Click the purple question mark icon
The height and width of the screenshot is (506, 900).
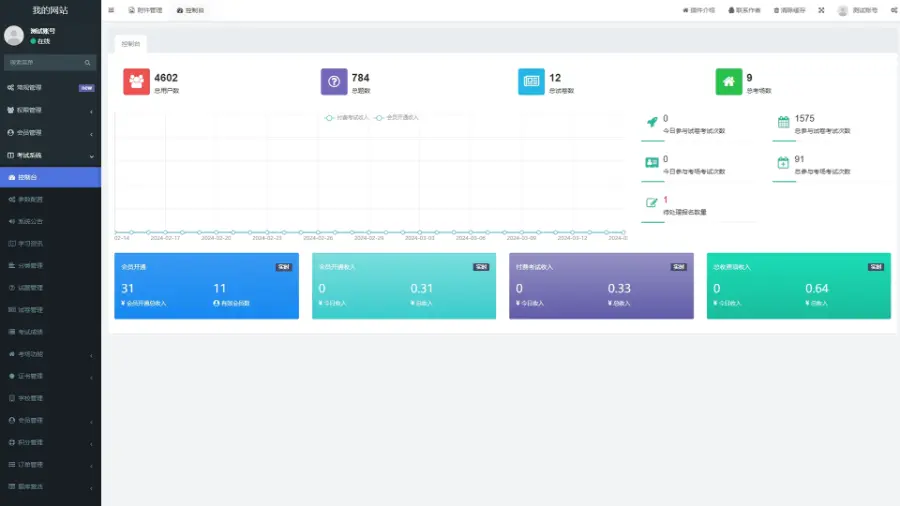tap(334, 82)
